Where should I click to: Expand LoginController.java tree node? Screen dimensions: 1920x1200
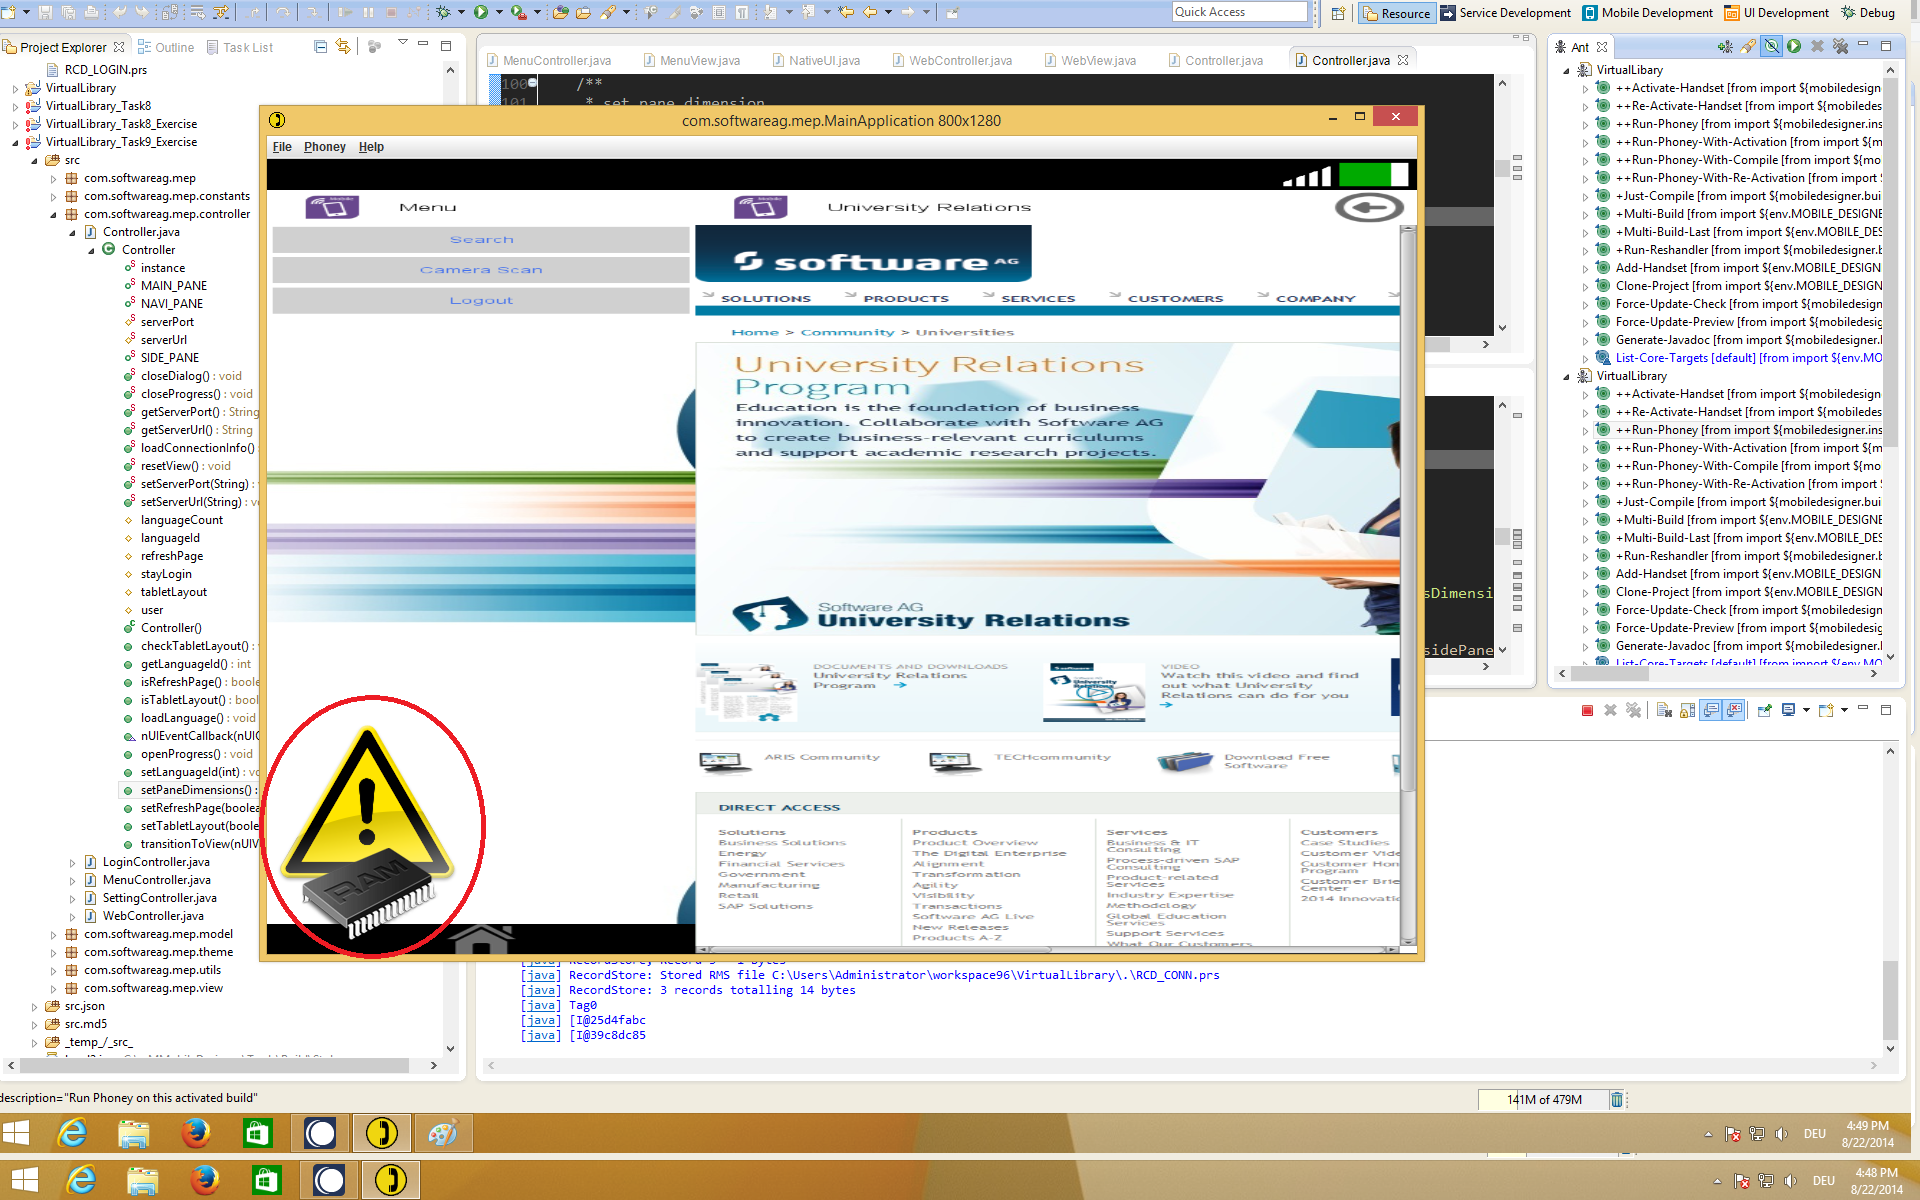pos(72,862)
